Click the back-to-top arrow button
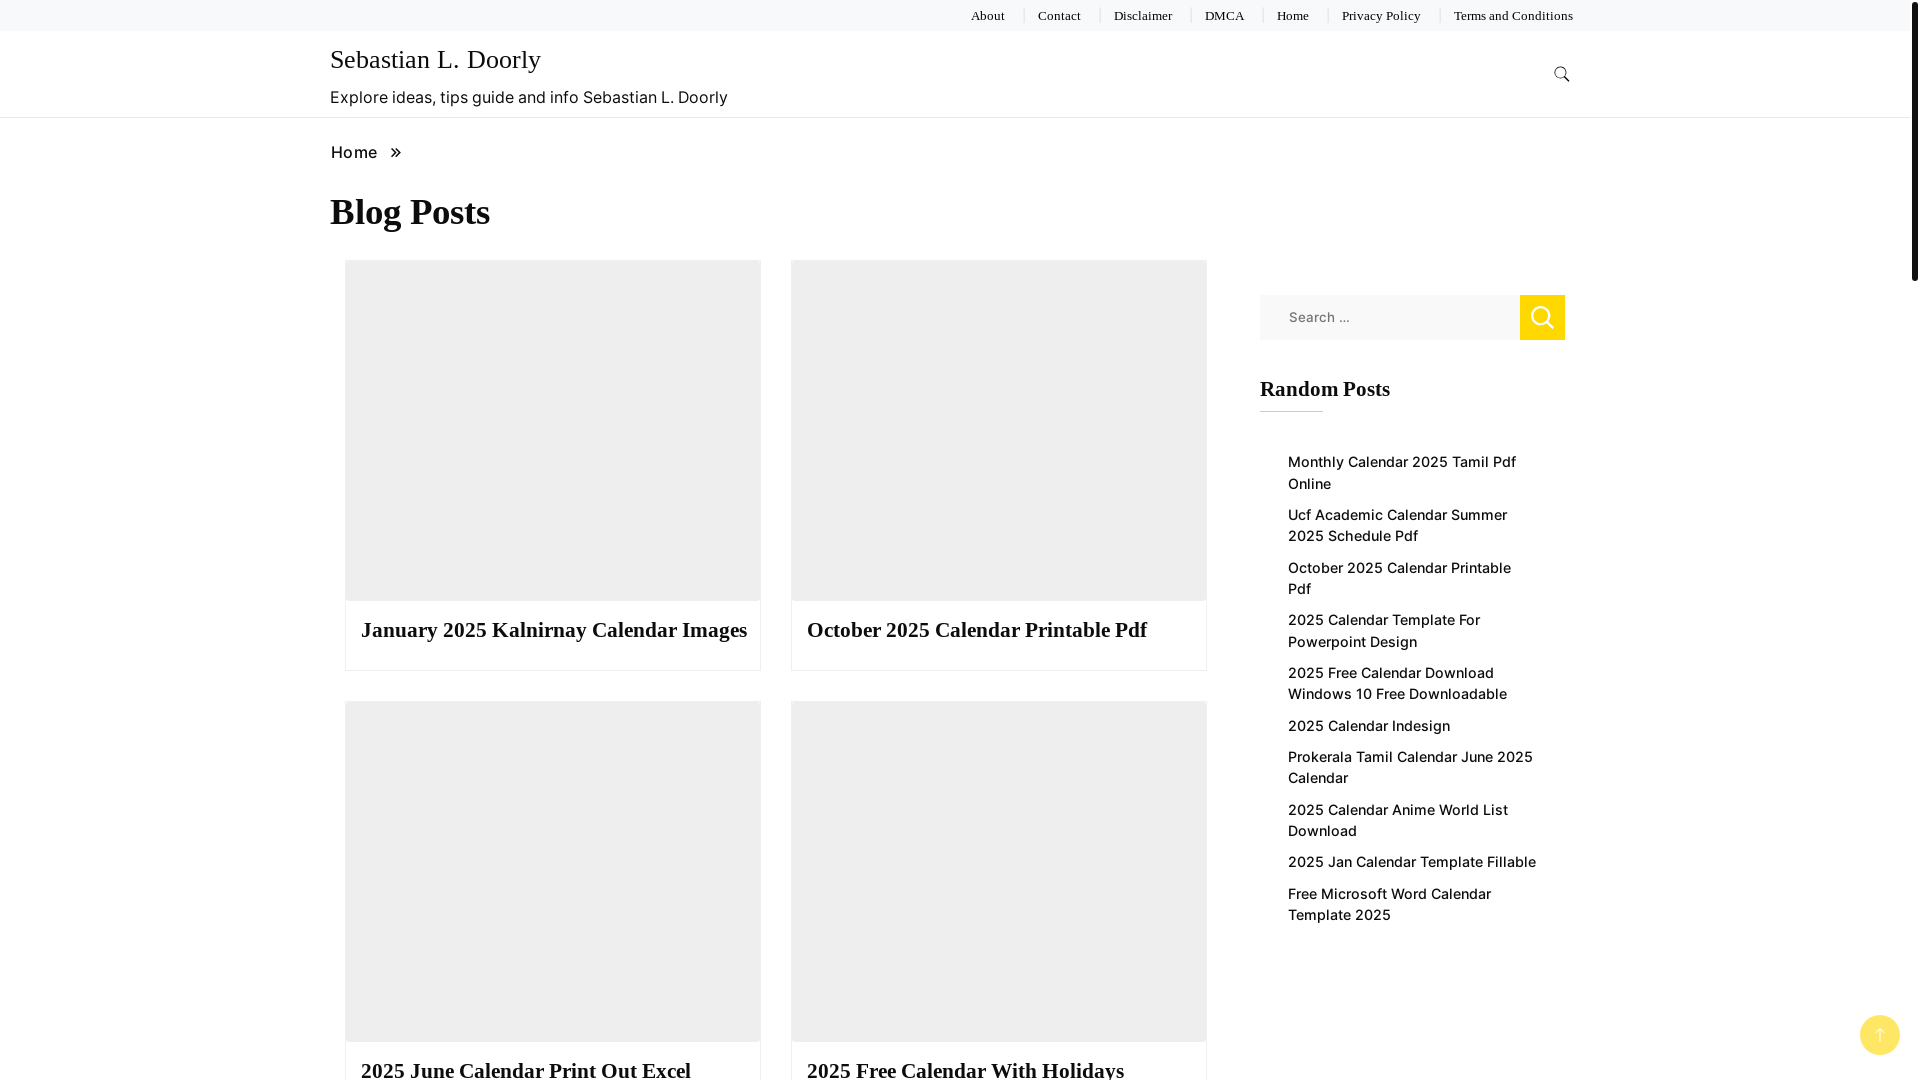1920x1080 pixels. tap(1879, 1035)
